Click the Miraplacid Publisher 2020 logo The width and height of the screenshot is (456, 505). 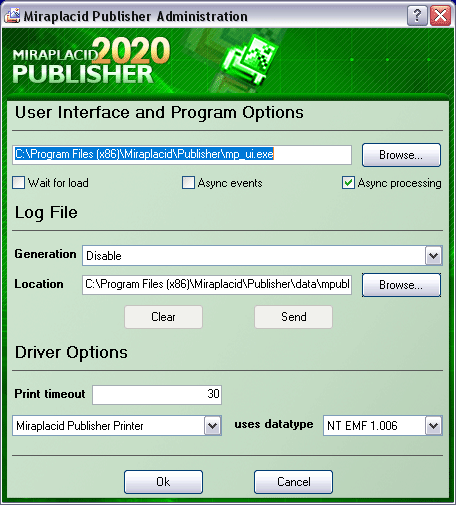(x=91, y=60)
